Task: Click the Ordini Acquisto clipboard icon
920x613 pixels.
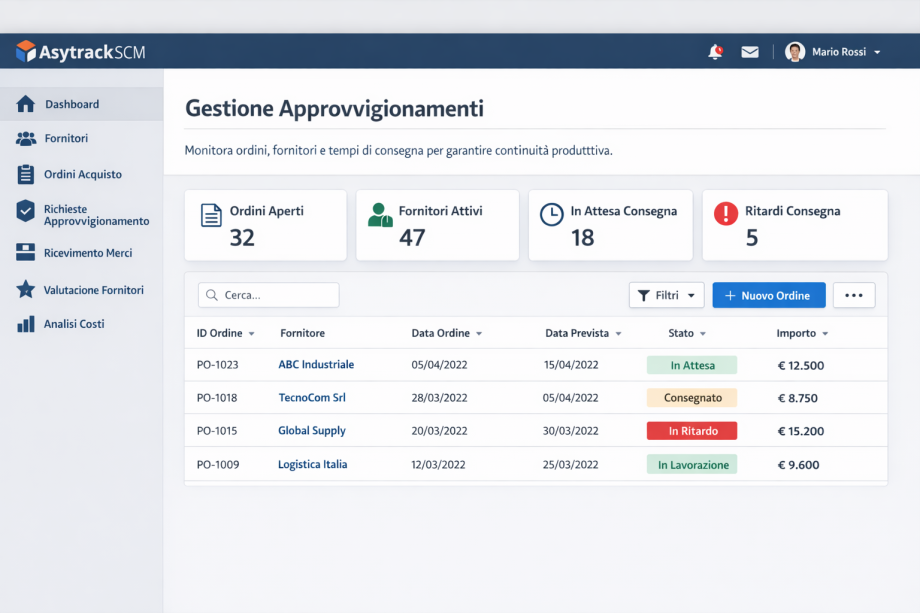Action: (26, 174)
